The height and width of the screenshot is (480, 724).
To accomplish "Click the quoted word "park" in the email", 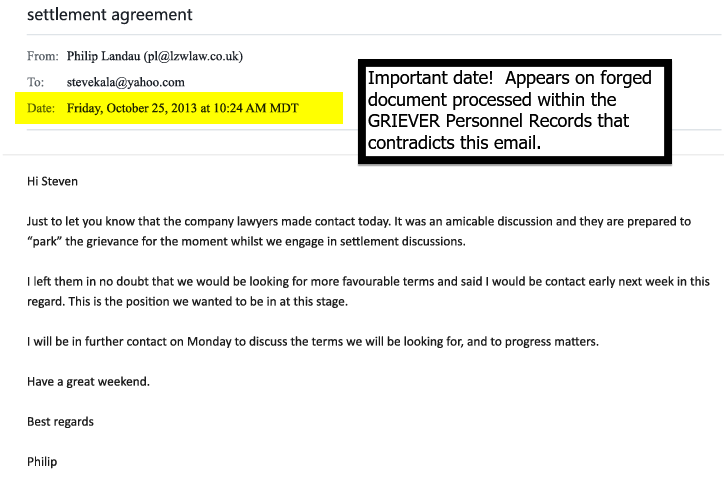I will pos(44,241).
